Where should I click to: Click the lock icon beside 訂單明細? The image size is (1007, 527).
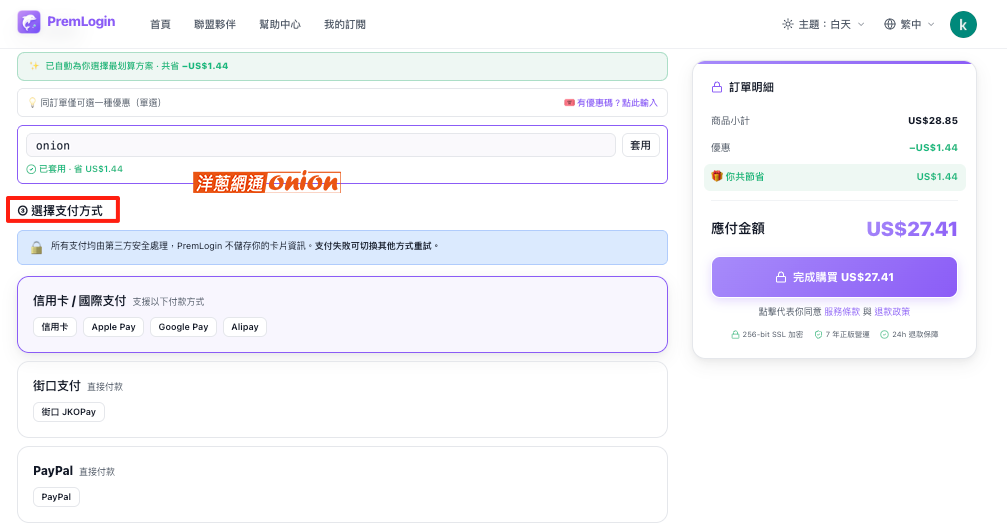tap(717, 87)
